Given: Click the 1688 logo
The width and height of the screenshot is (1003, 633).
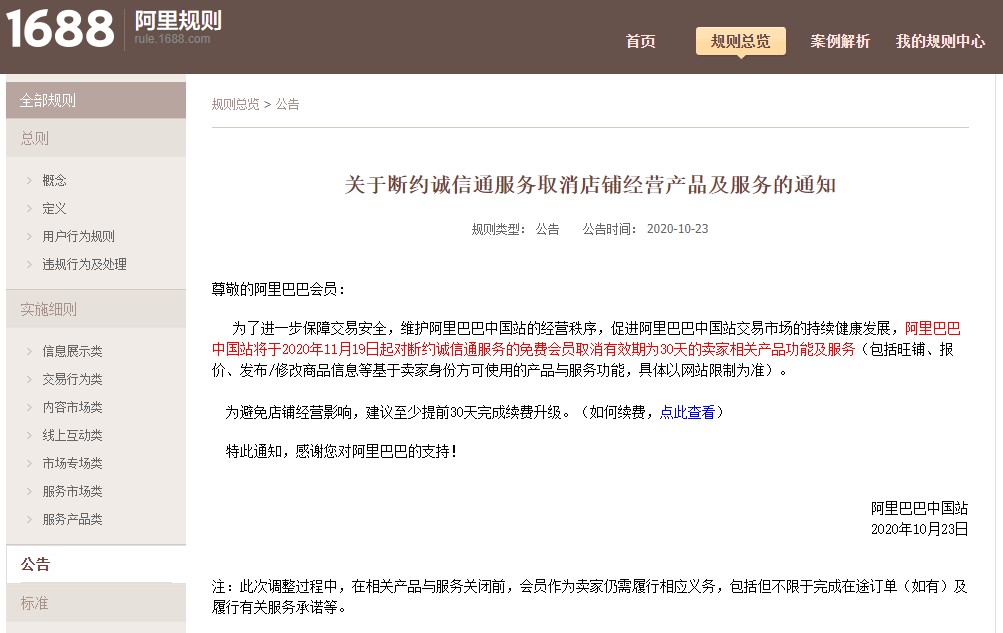Looking at the screenshot, I should click(59, 29).
